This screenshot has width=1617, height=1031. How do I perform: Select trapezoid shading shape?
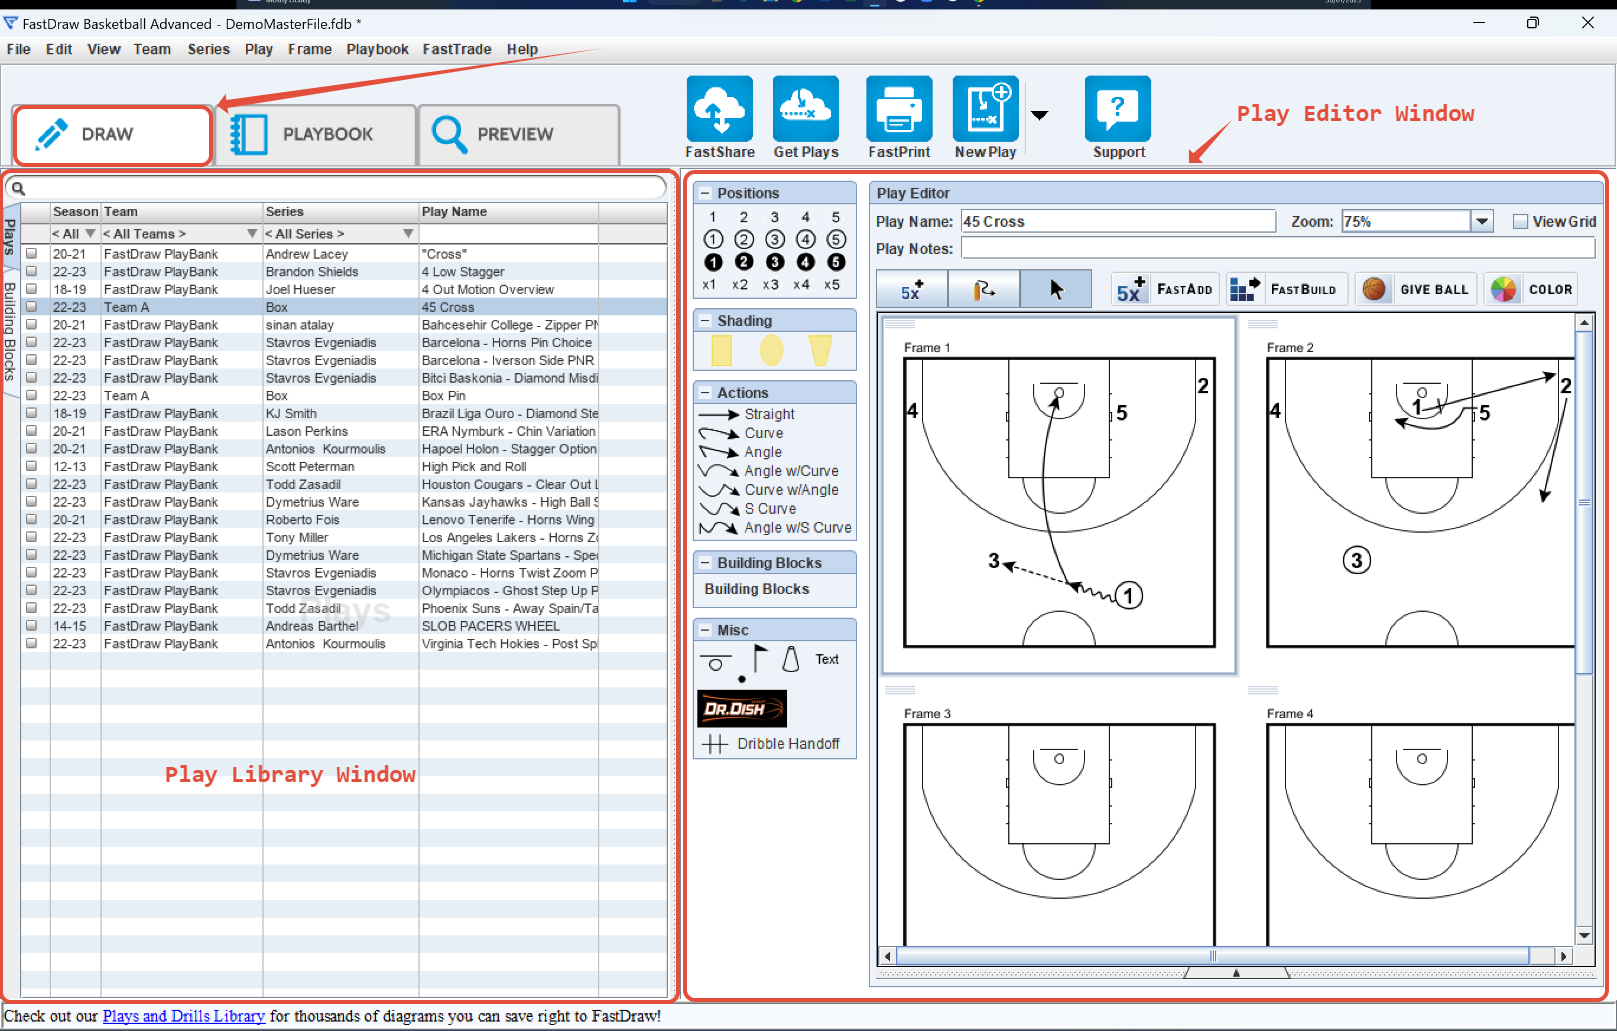coord(820,350)
